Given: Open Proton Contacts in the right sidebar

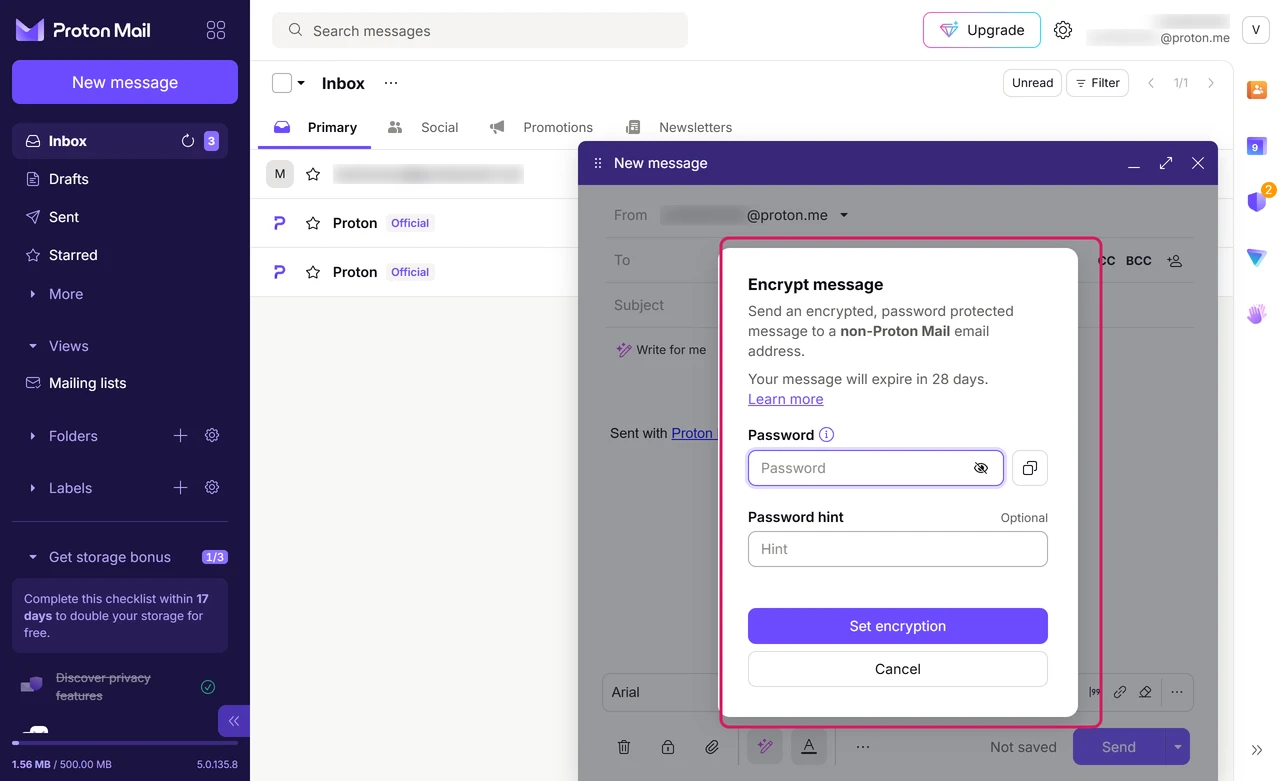Looking at the screenshot, I should pyautogui.click(x=1257, y=90).
